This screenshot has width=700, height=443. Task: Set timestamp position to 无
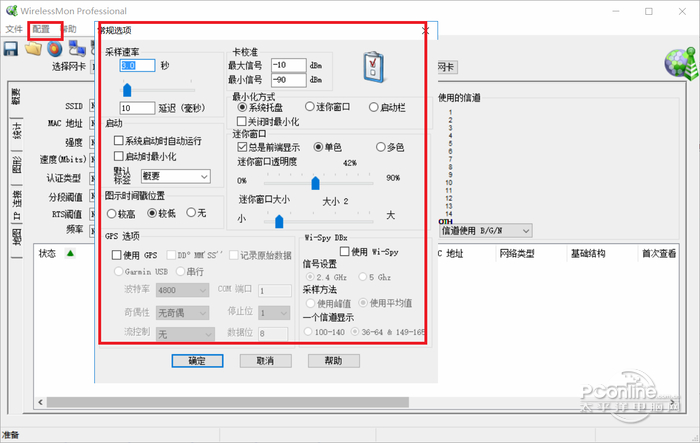point(191,213)
